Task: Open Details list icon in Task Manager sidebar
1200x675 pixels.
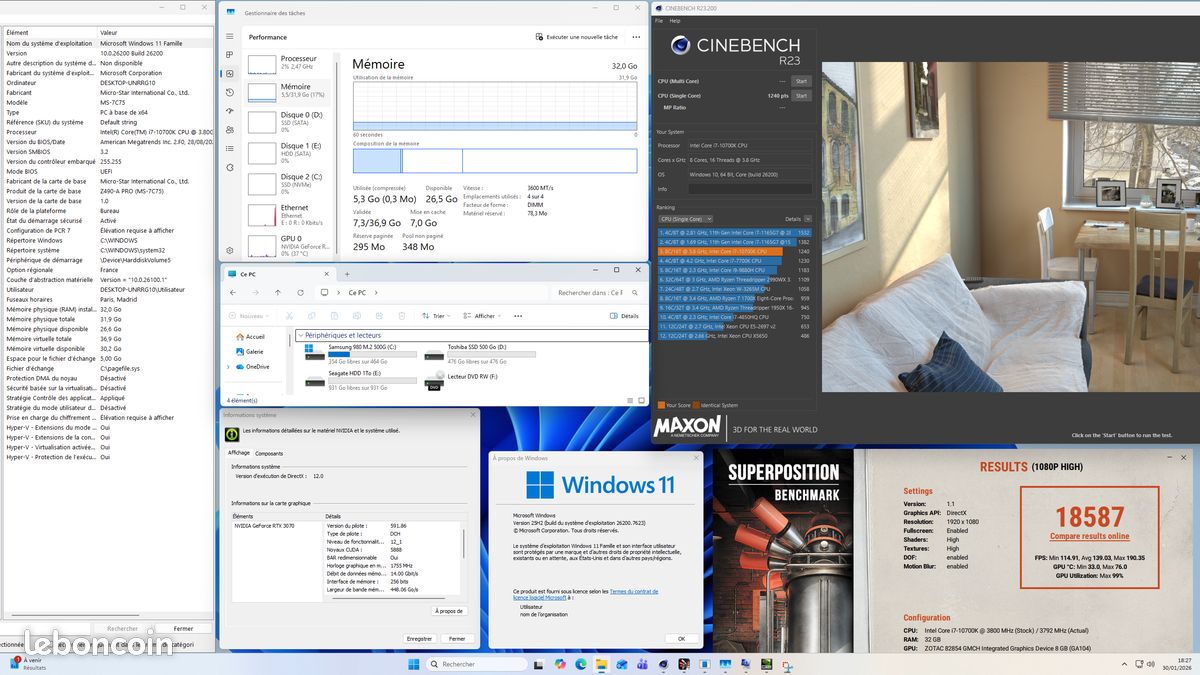Action: [230, 149]
